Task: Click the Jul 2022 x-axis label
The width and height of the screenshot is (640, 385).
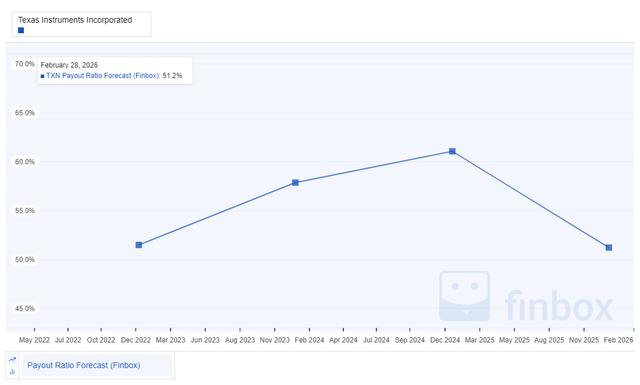Action: 68,340
